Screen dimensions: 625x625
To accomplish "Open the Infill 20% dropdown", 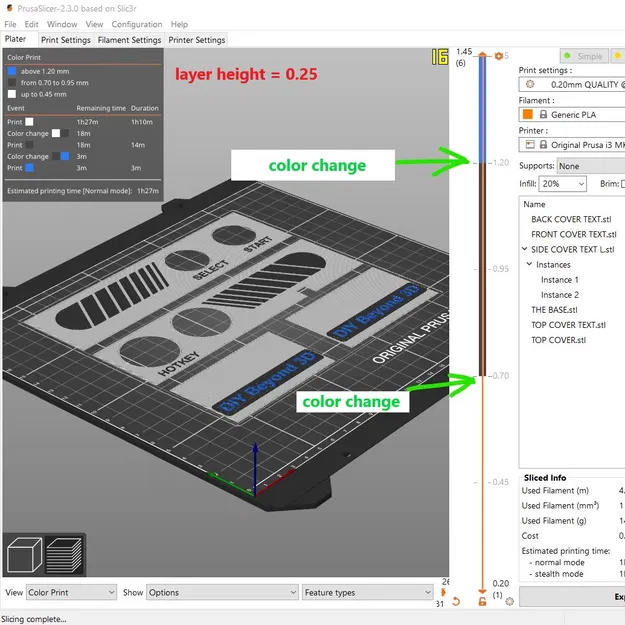I will 563,184.
